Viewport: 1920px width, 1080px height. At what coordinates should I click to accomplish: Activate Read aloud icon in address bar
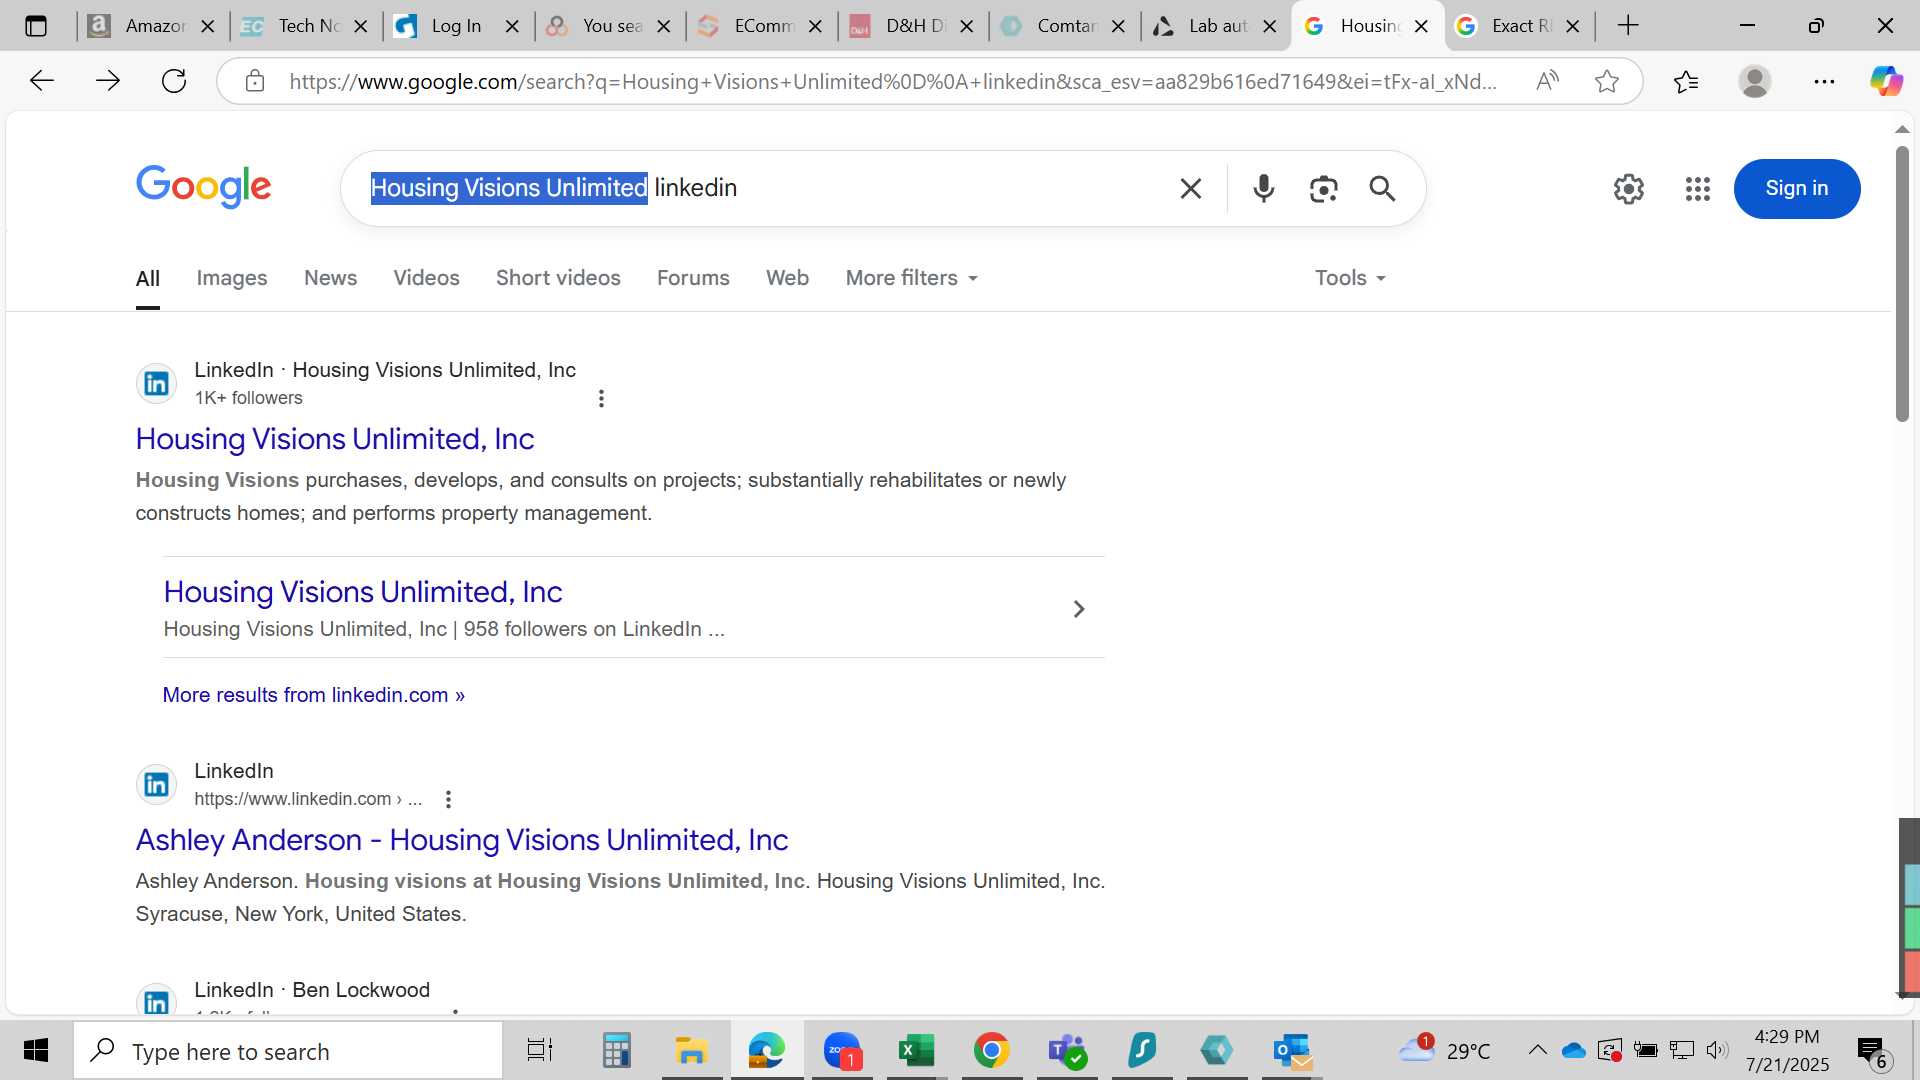click(1547, 81)
